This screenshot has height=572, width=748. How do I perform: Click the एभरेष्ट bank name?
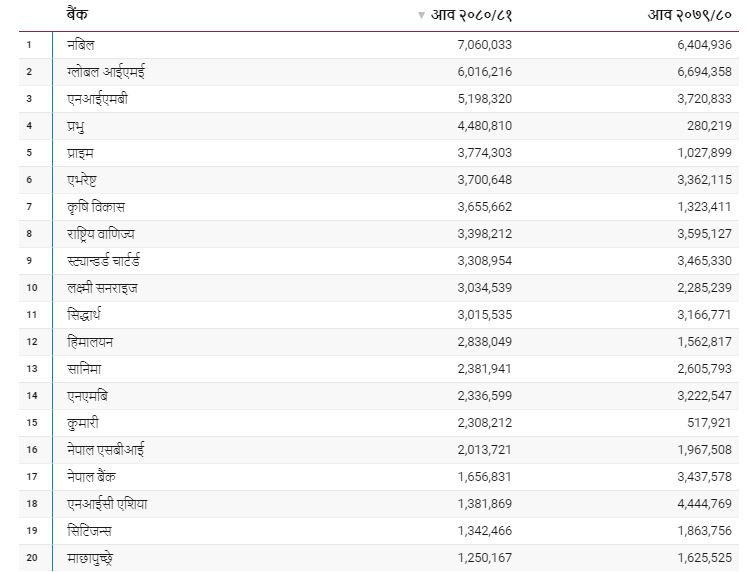(82, 180)
